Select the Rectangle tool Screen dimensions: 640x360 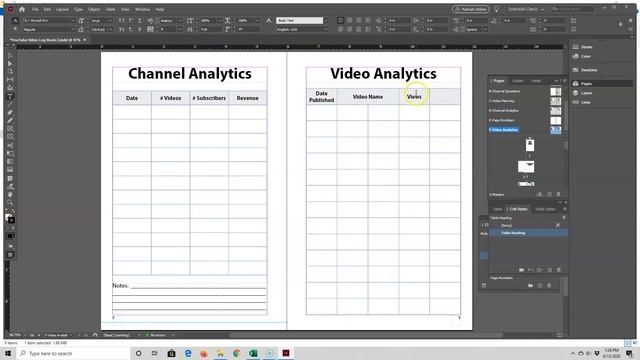point(10,137)
